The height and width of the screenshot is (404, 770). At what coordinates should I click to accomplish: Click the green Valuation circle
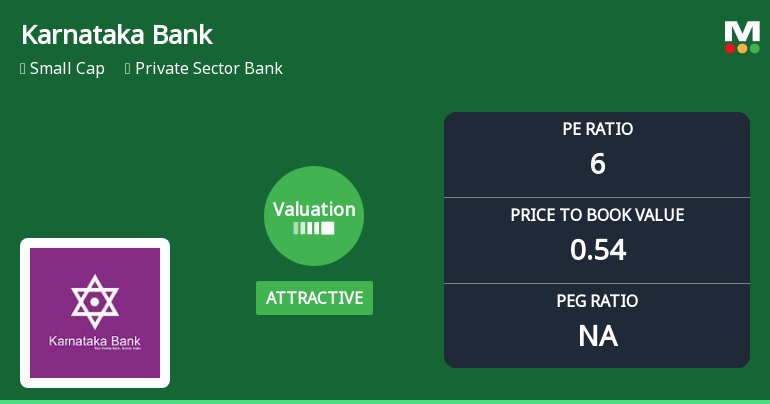pyautogui.click(x=314, y=216)
